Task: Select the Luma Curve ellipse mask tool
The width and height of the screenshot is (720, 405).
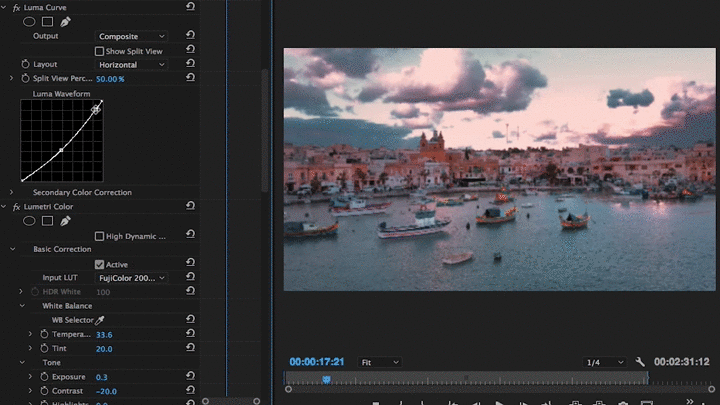Action: pyautogui.click(x=29, y=21)
